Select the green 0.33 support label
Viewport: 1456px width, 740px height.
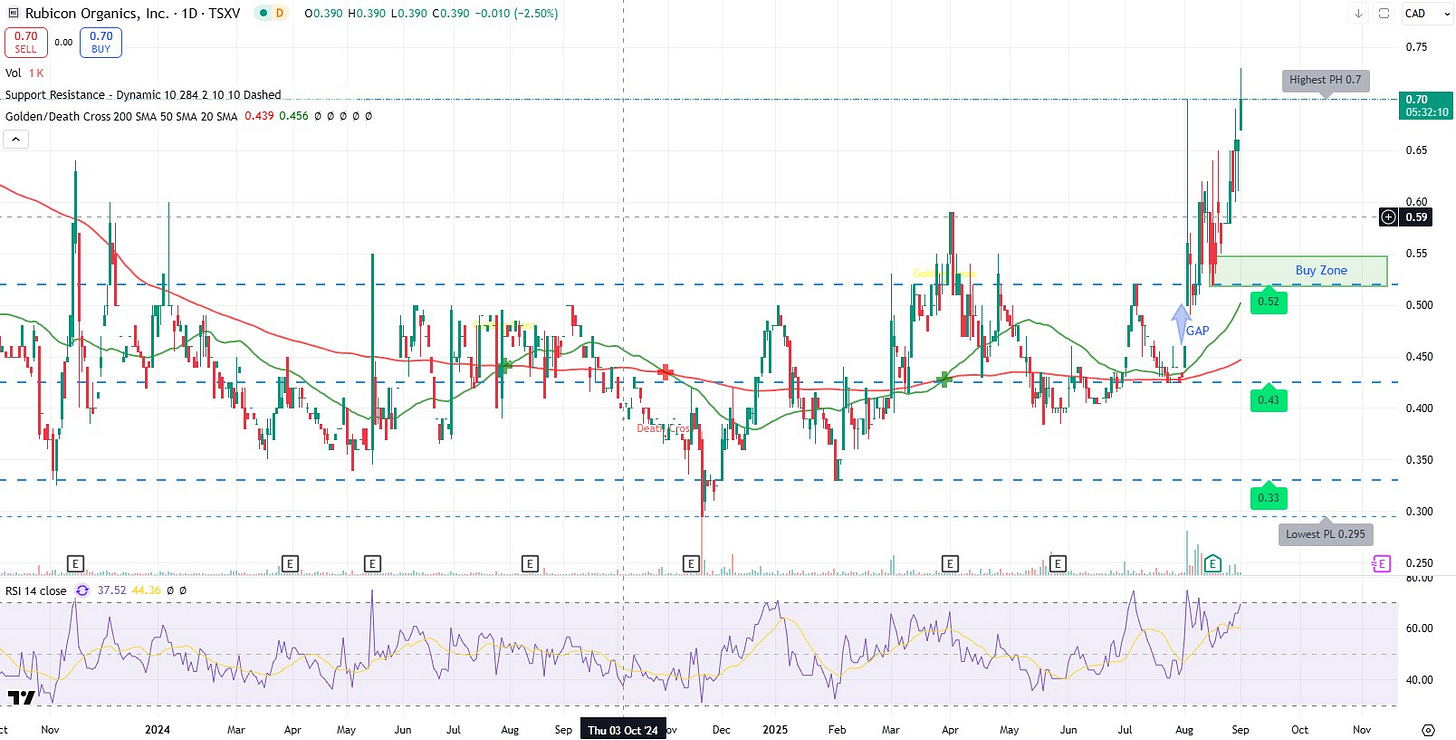(1268, 495)
